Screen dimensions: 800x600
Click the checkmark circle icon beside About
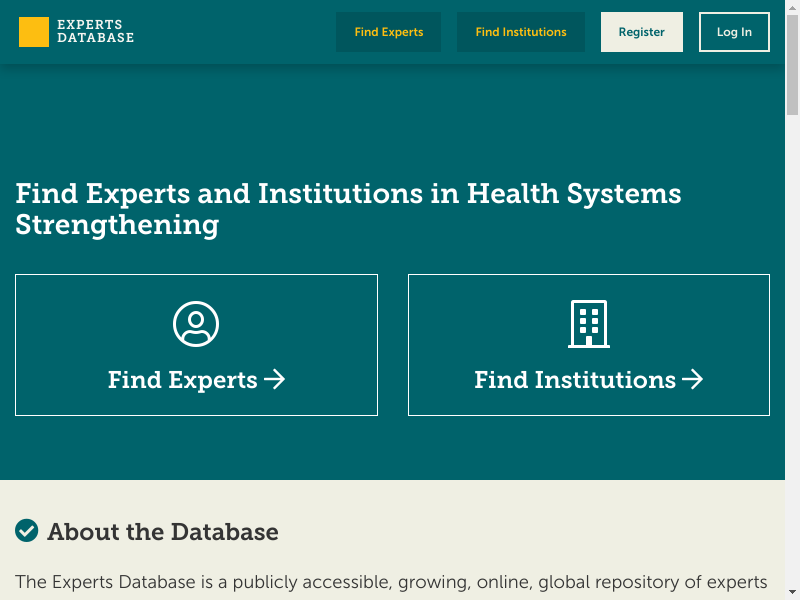(27, 531)
